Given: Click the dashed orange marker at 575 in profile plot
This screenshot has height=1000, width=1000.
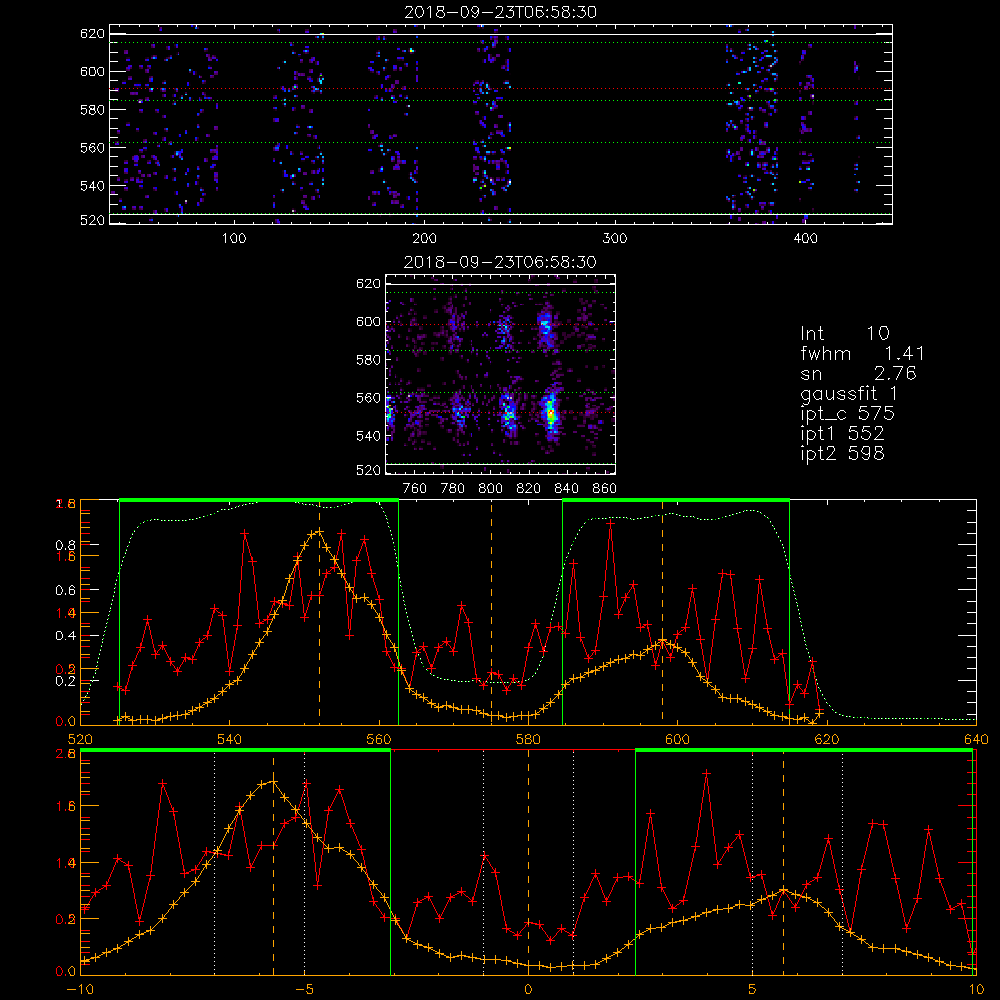Looking at the screenshot, I should click(491, 612).
